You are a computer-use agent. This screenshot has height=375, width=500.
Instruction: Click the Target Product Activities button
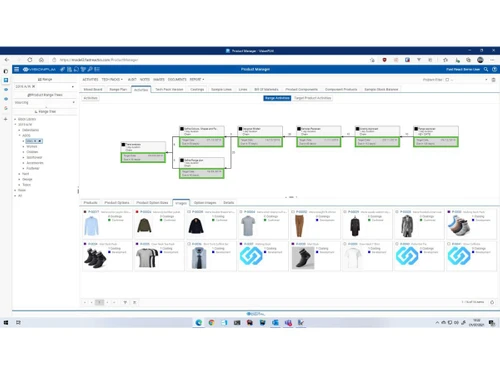pyautogui.click(x=313, y=98)
